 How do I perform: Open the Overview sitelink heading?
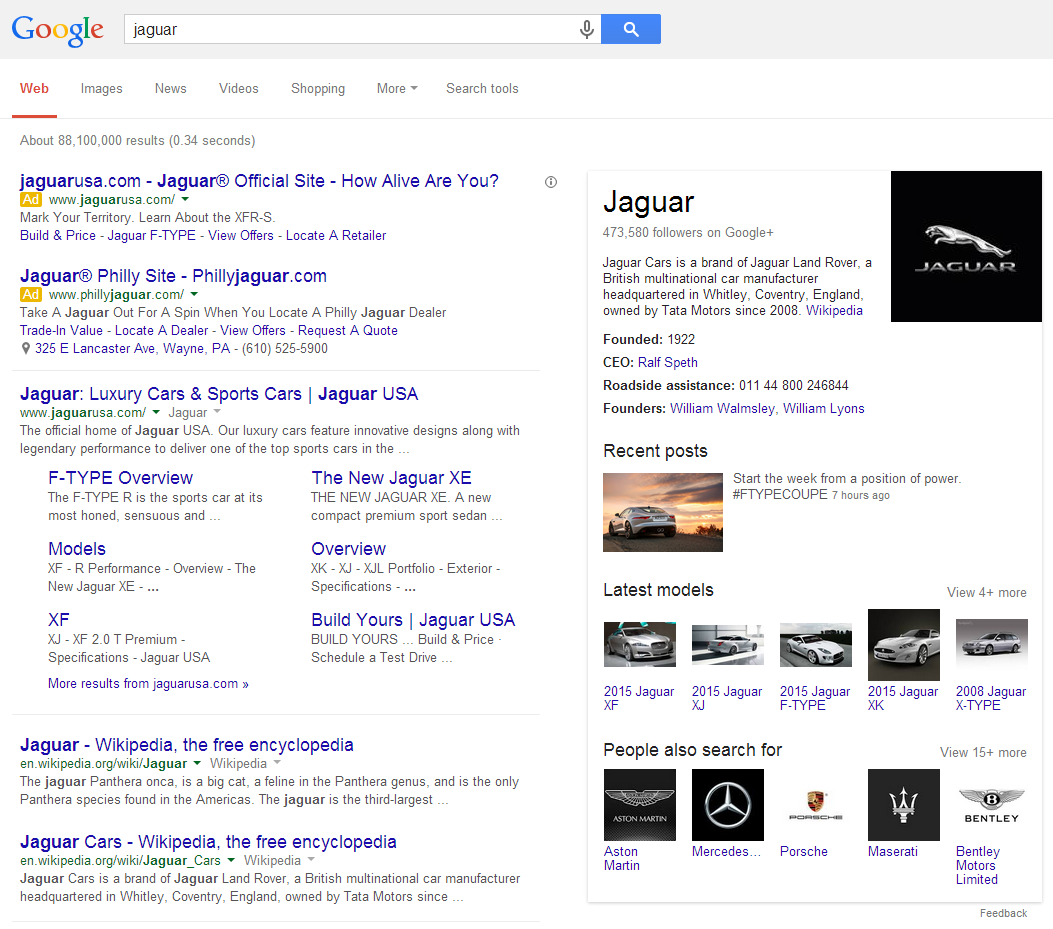349,549
